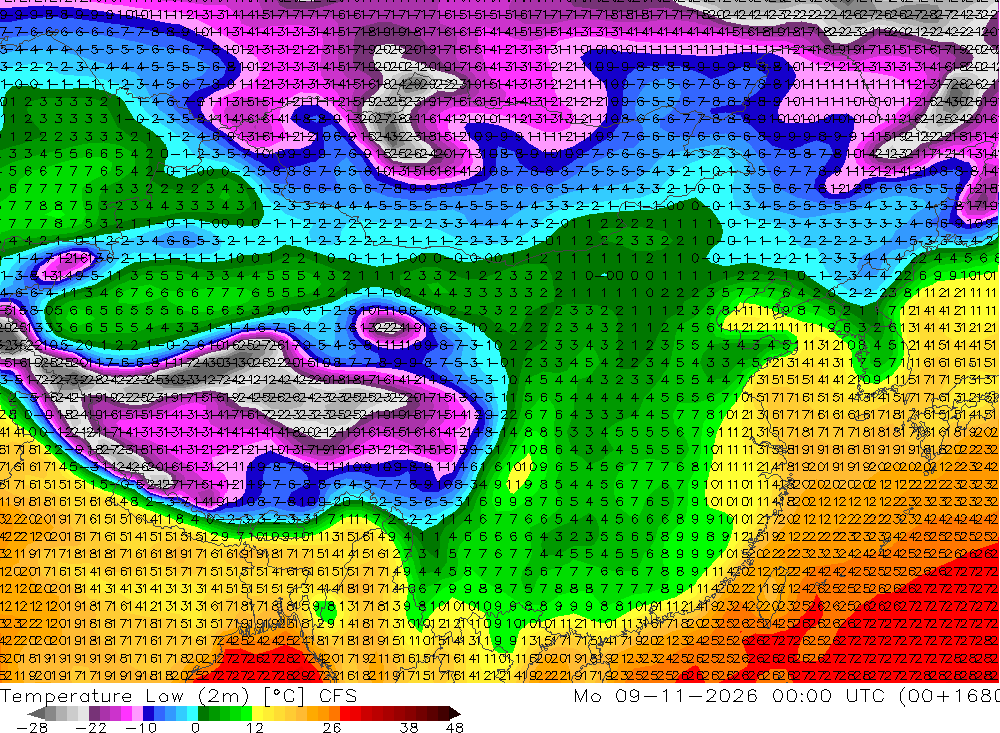Screen dimensions: 1000x733
Task: Select the yellow swatch above 12
Action: (x=257, y=714)
